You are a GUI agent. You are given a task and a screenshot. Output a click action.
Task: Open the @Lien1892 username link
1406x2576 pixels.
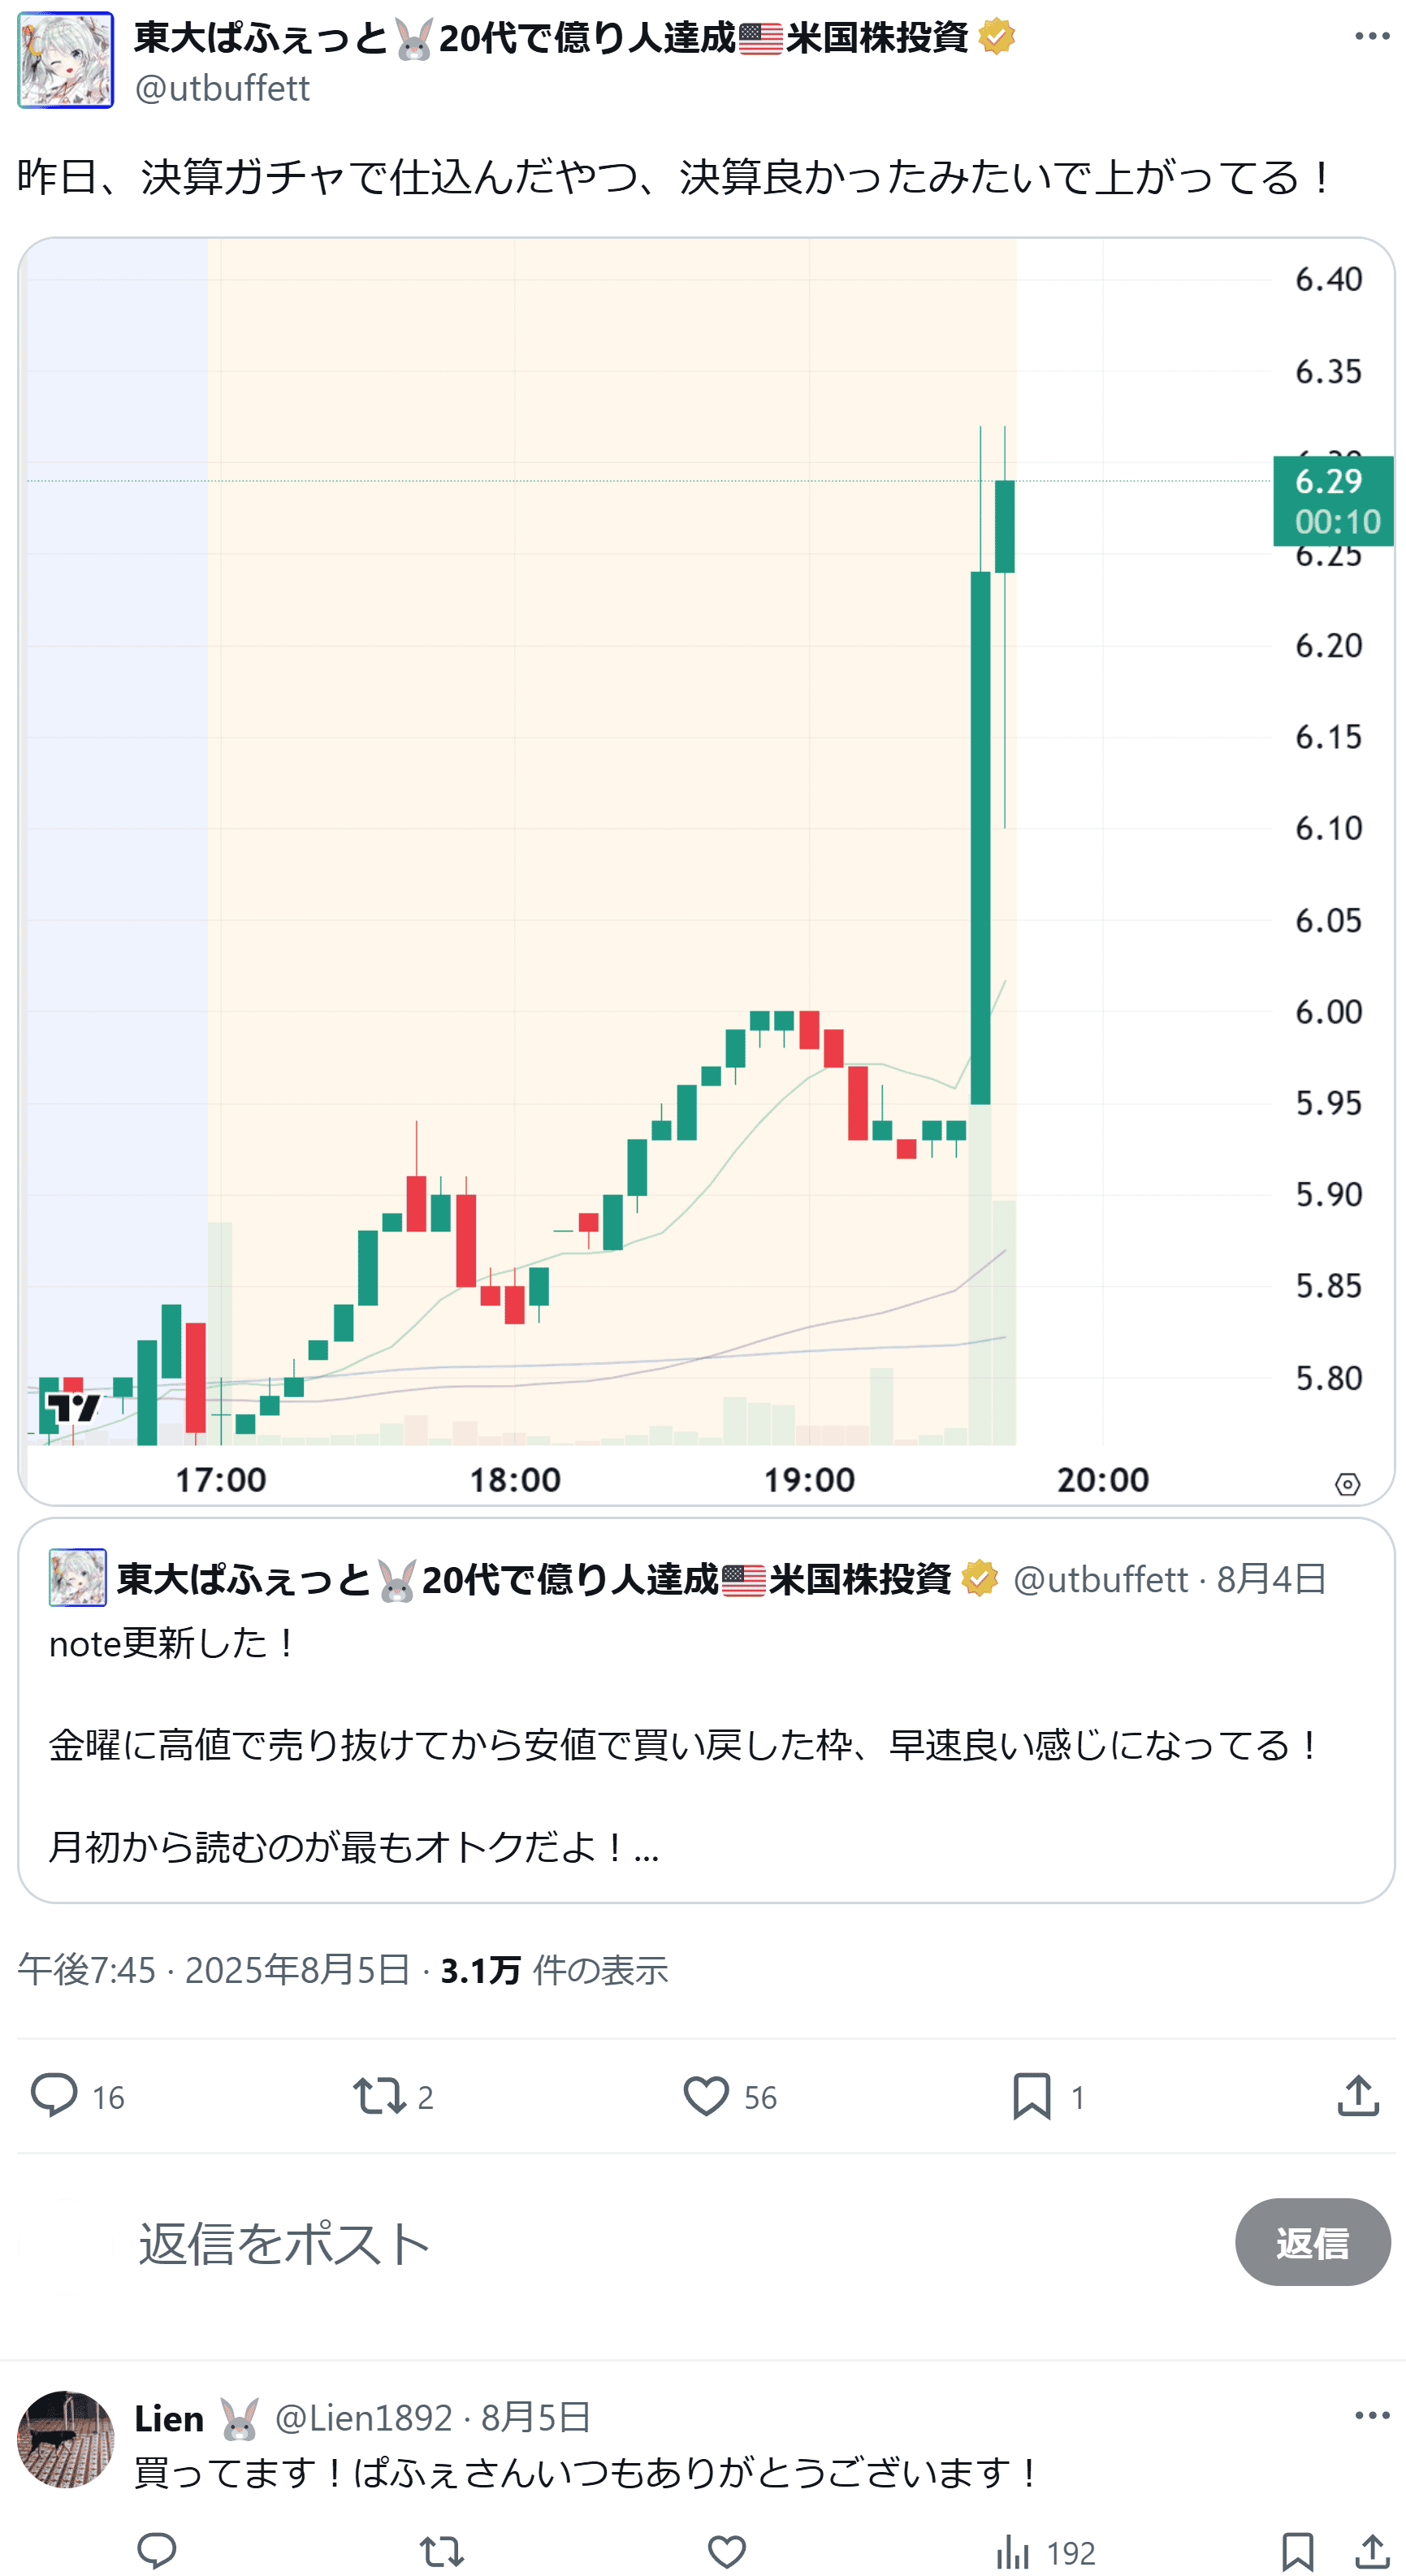click(364, 2417)
